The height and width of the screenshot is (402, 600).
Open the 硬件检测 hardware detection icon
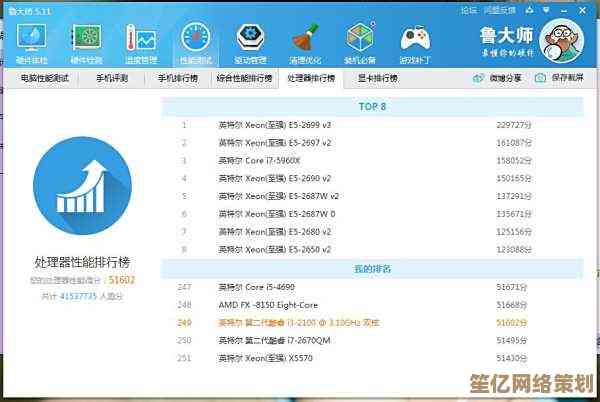pyautogui.click(x=86, y=41)
